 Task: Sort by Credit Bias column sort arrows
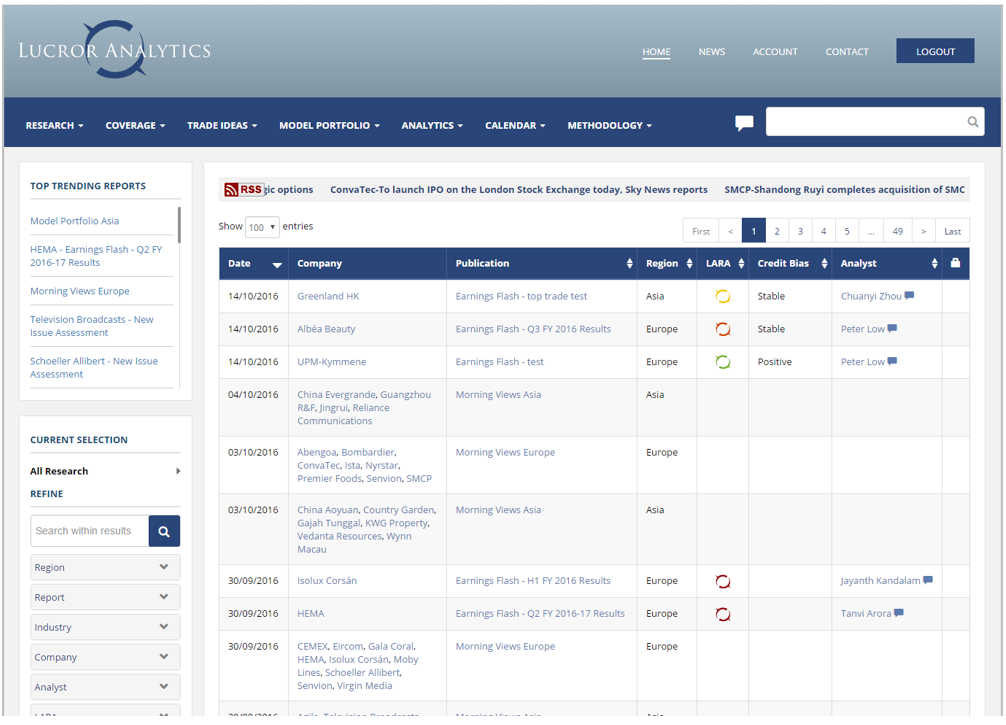(x=824, y=264)
